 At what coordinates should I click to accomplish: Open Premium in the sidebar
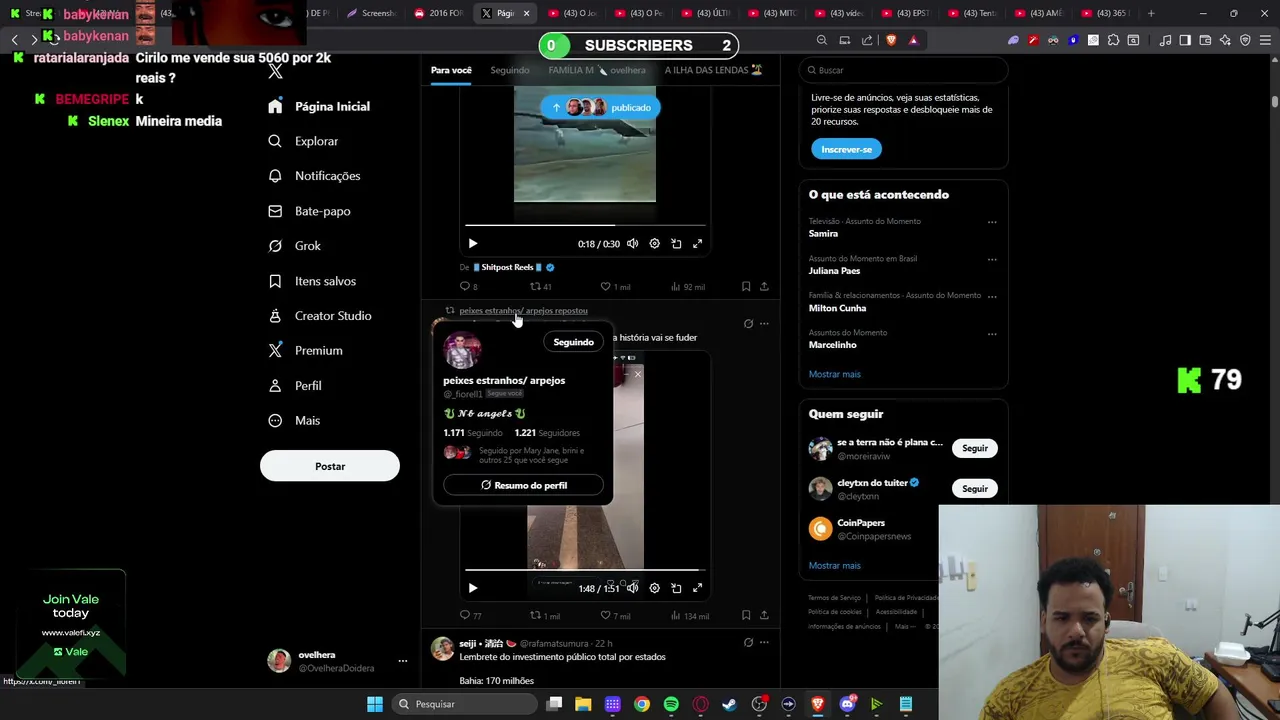[305, 351]
